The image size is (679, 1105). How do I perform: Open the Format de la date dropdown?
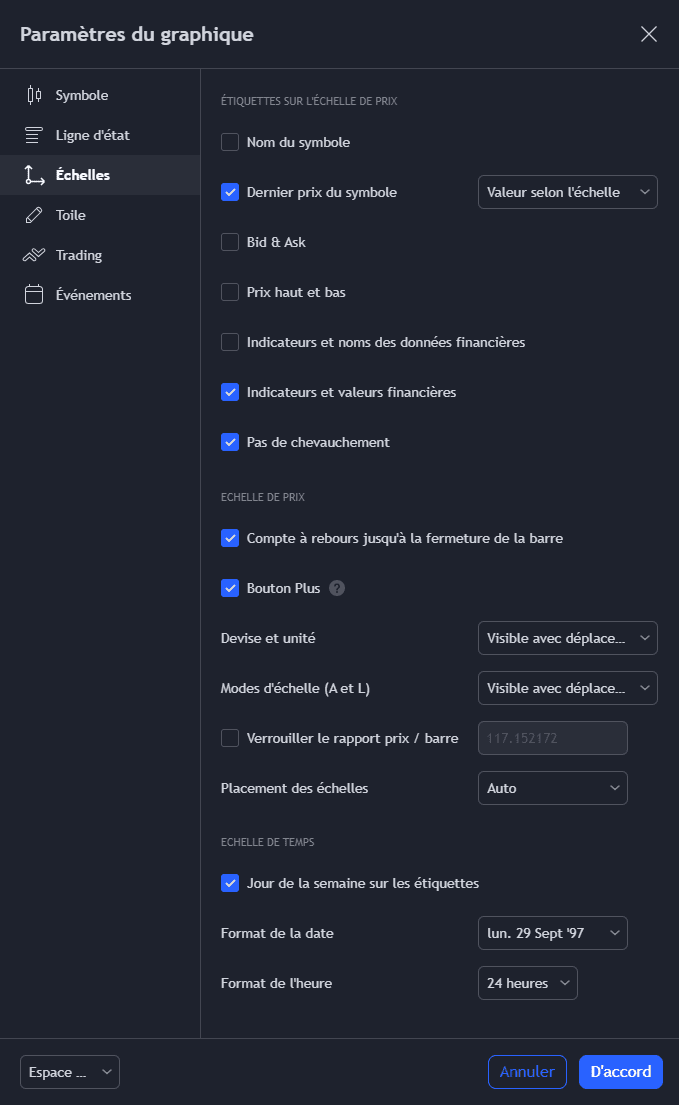(x=552, y=933)
